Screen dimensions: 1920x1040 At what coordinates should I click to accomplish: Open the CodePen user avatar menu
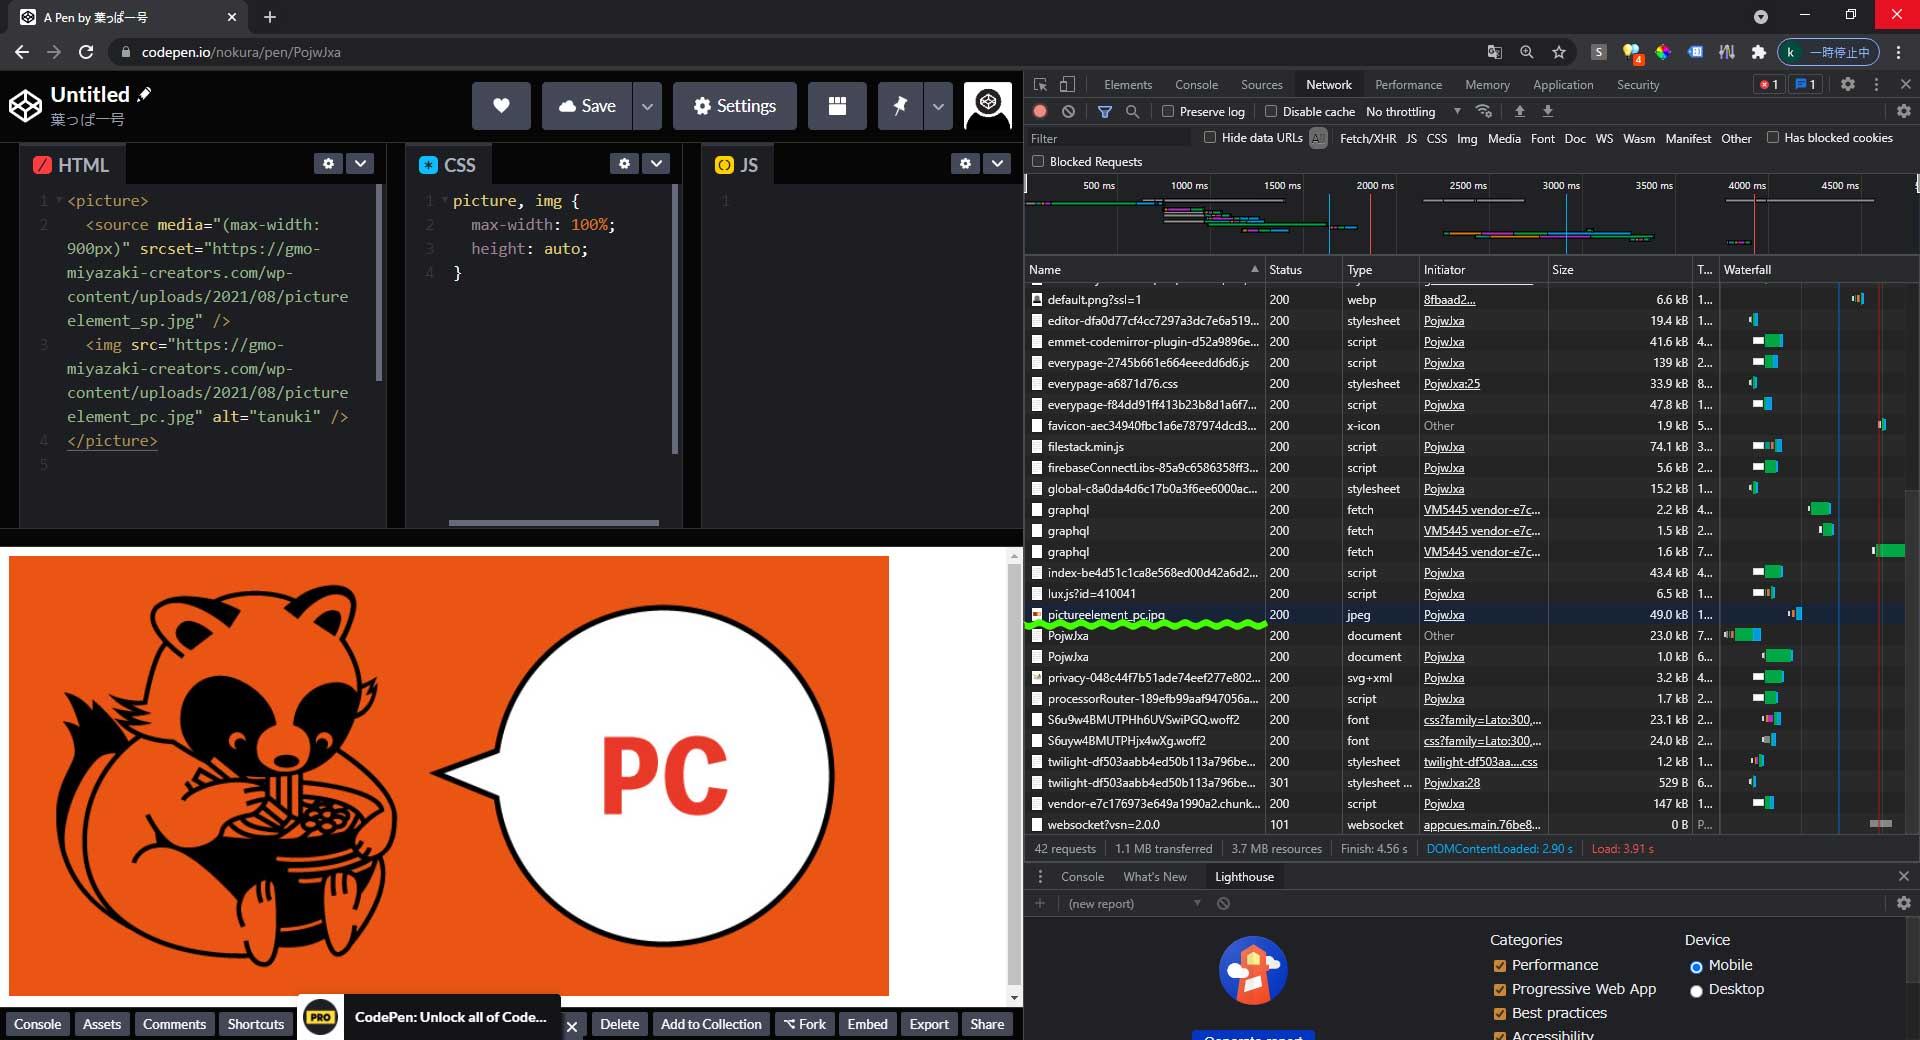pyautogui.click(x=988, y=106)
